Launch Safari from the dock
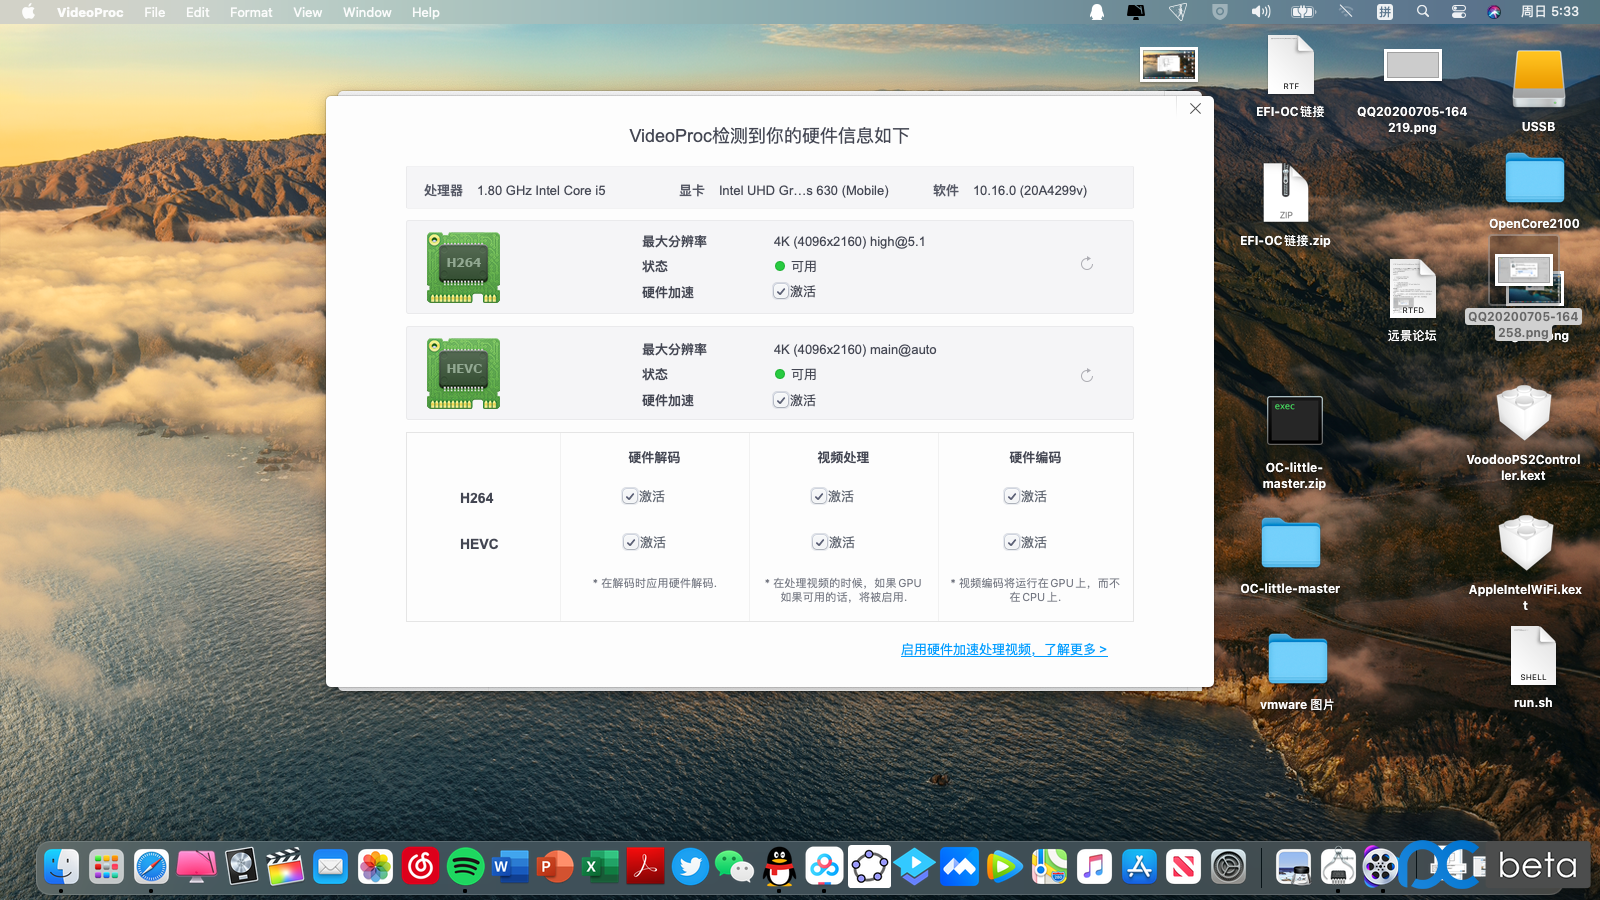 (151, 866)
